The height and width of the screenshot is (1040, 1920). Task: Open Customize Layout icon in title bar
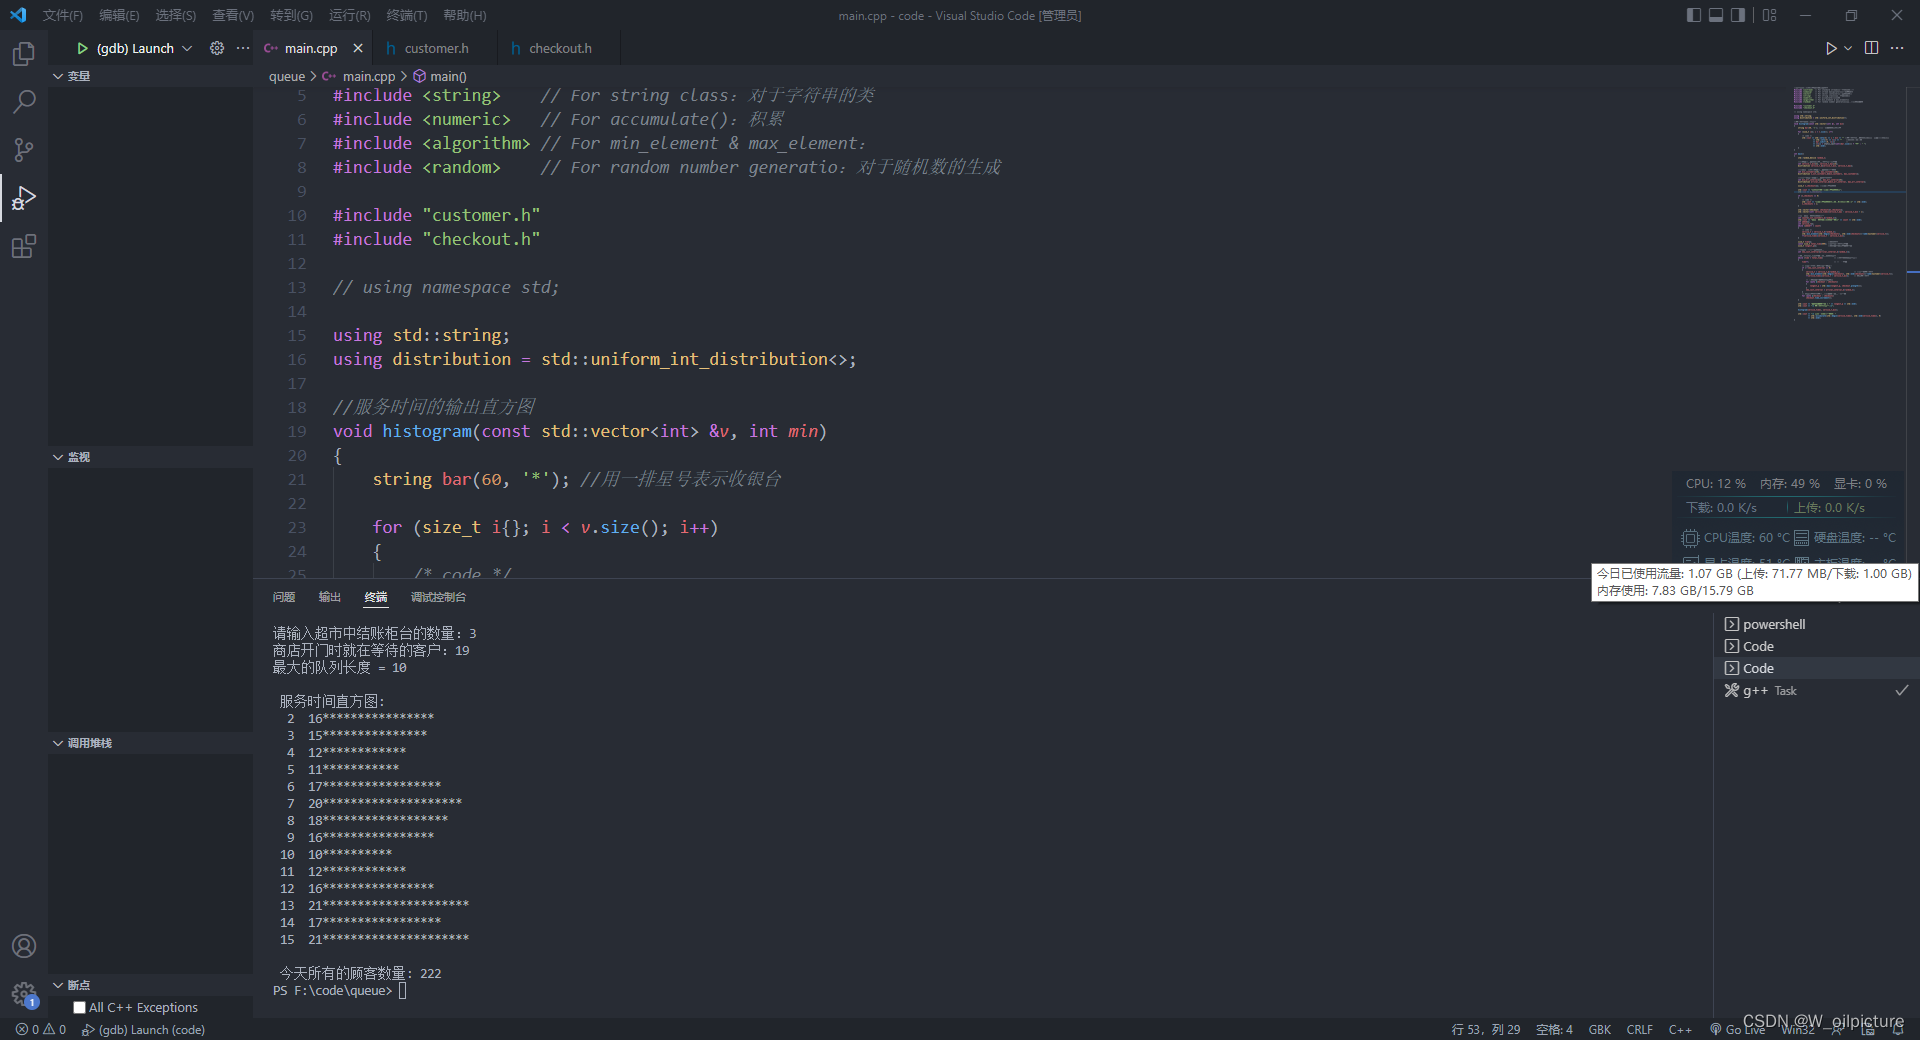coord(1770,15)
